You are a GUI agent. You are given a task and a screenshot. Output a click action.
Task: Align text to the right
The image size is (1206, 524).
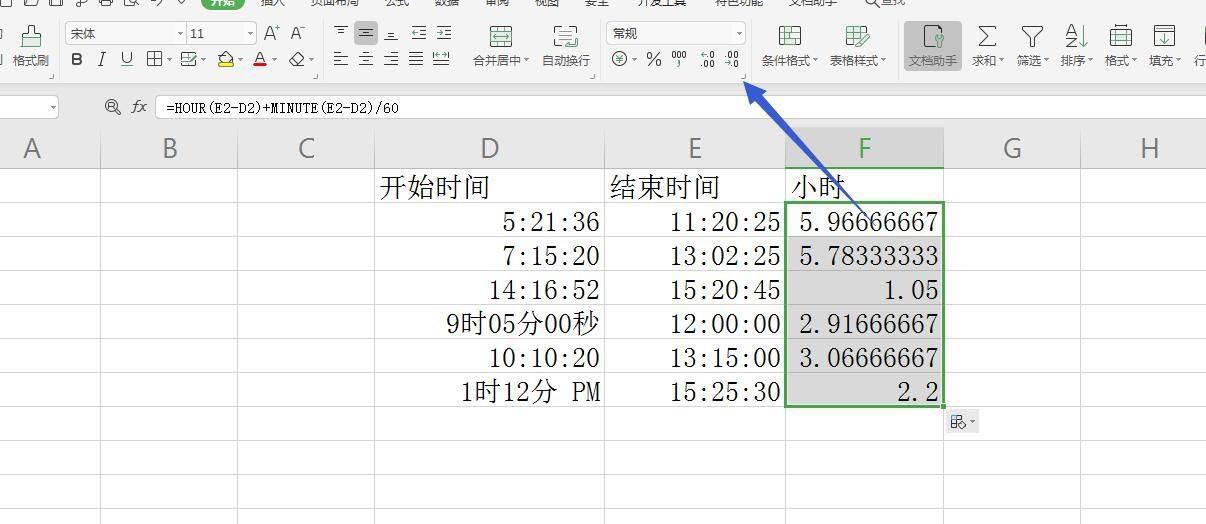click(x=391, y=60)
